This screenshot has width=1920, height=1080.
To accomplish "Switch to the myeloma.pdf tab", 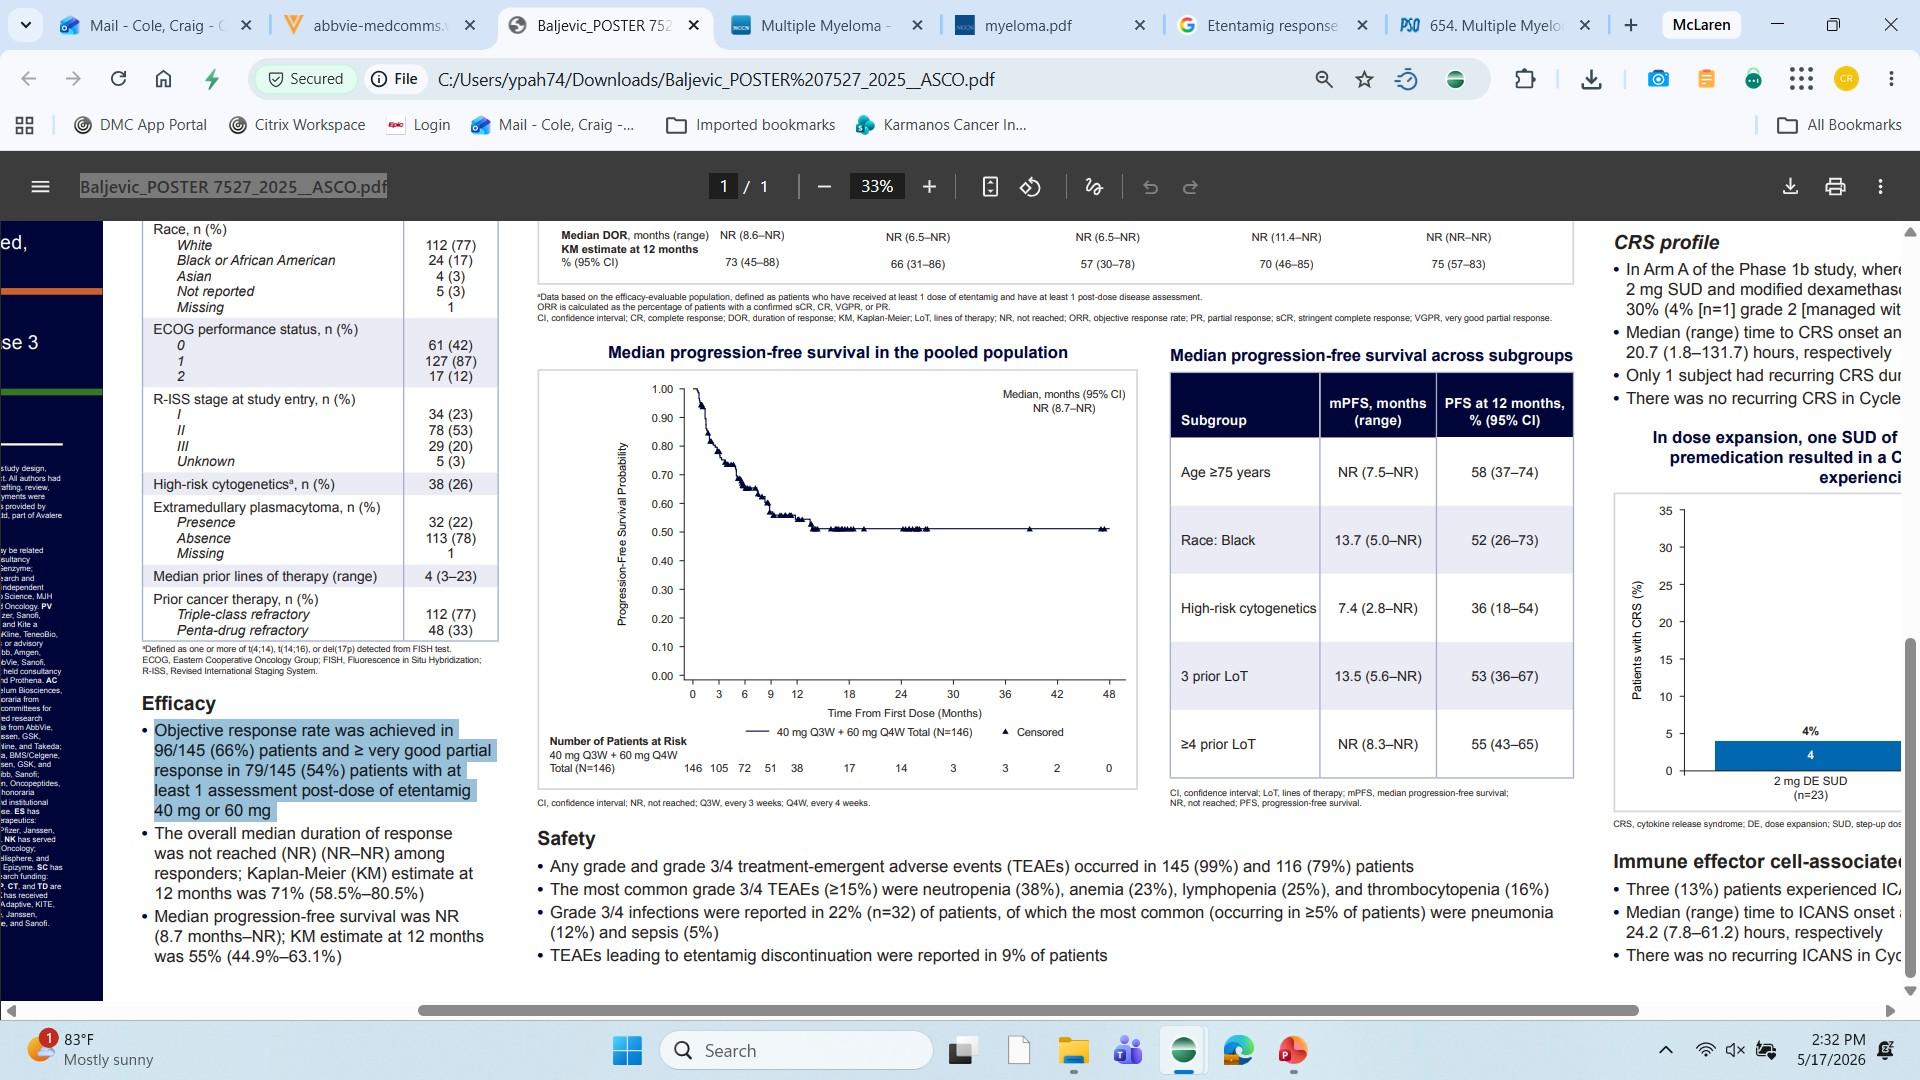I will pyautogui.click(x=1050, y=26).
